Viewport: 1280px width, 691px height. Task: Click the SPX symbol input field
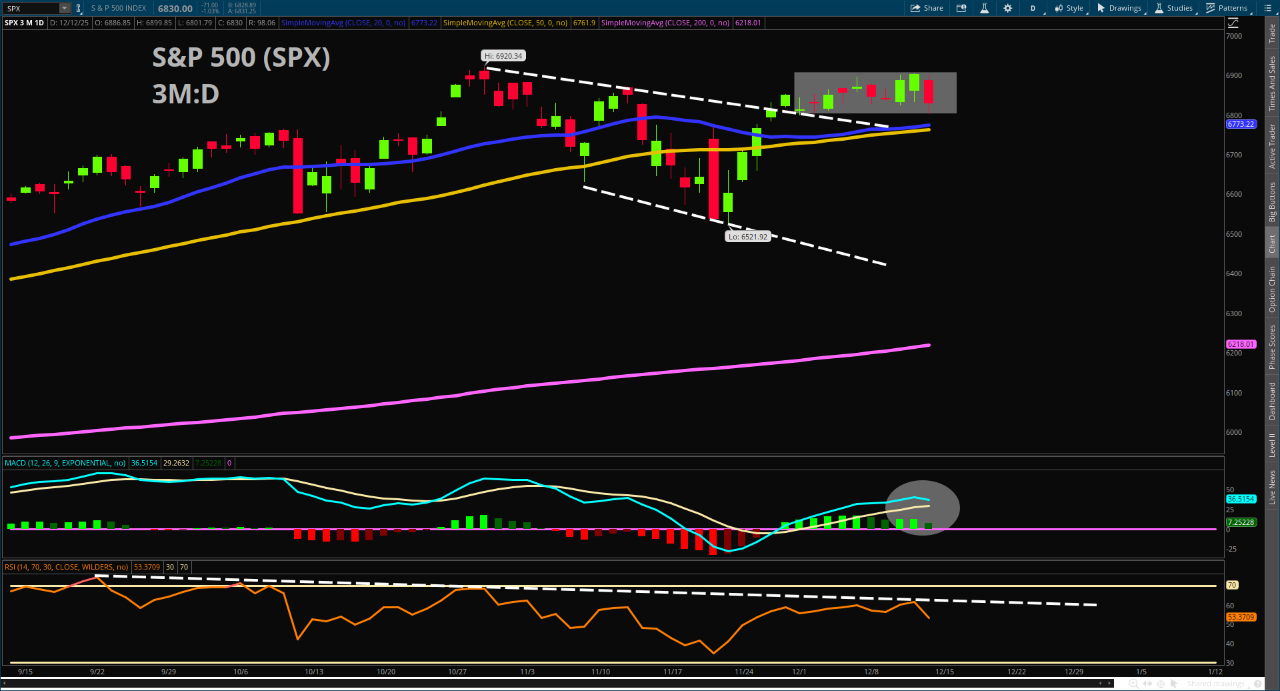[x=30, y=8]
